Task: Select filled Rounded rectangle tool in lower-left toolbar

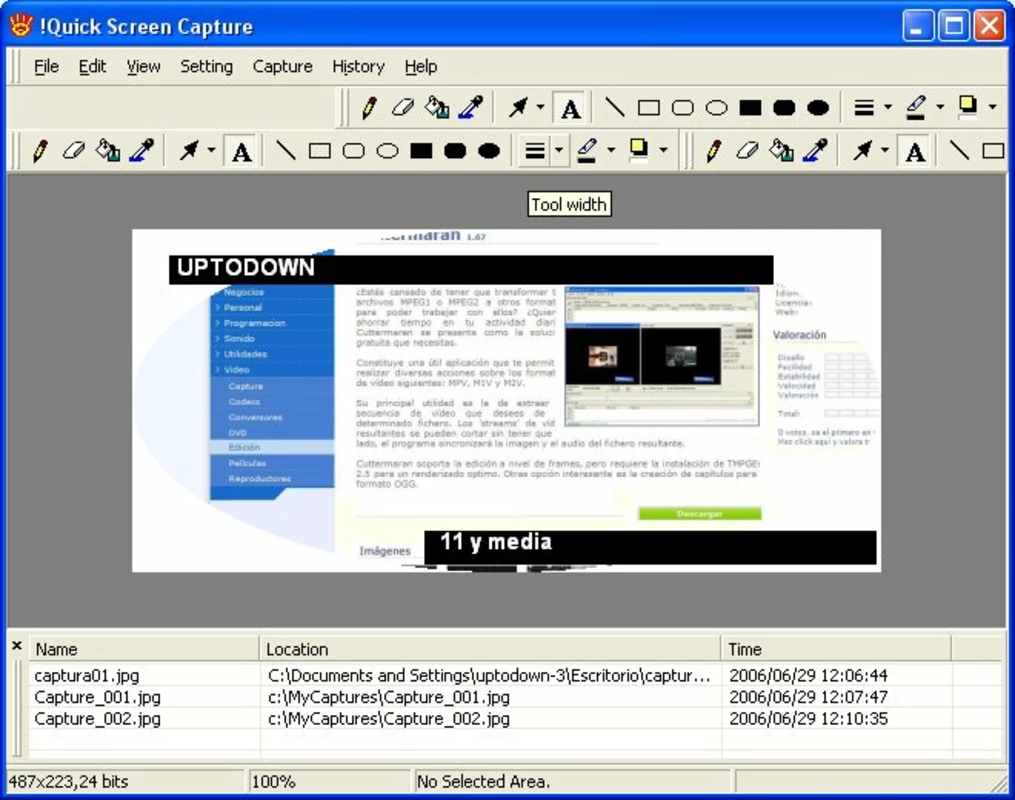Action: 455,151
